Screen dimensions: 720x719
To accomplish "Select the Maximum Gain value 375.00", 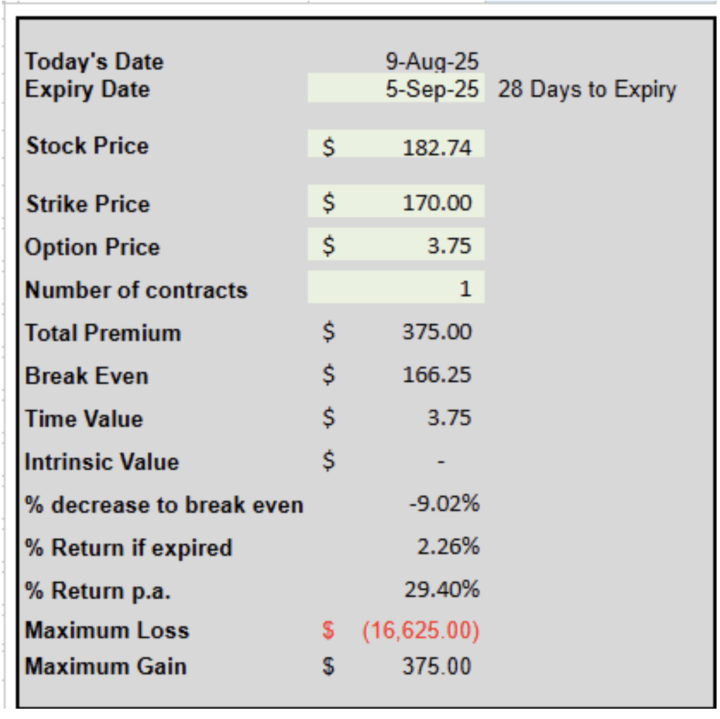I will 396,666.
